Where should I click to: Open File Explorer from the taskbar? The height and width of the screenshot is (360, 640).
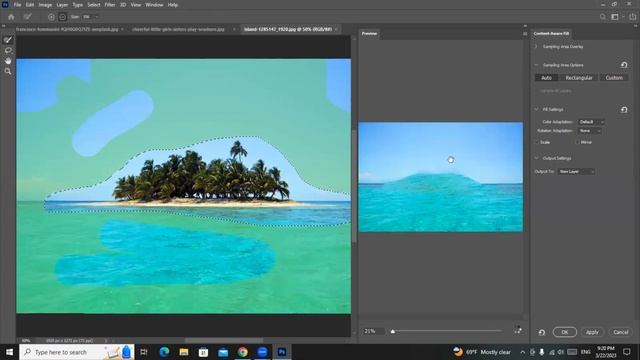pos(184,352)
